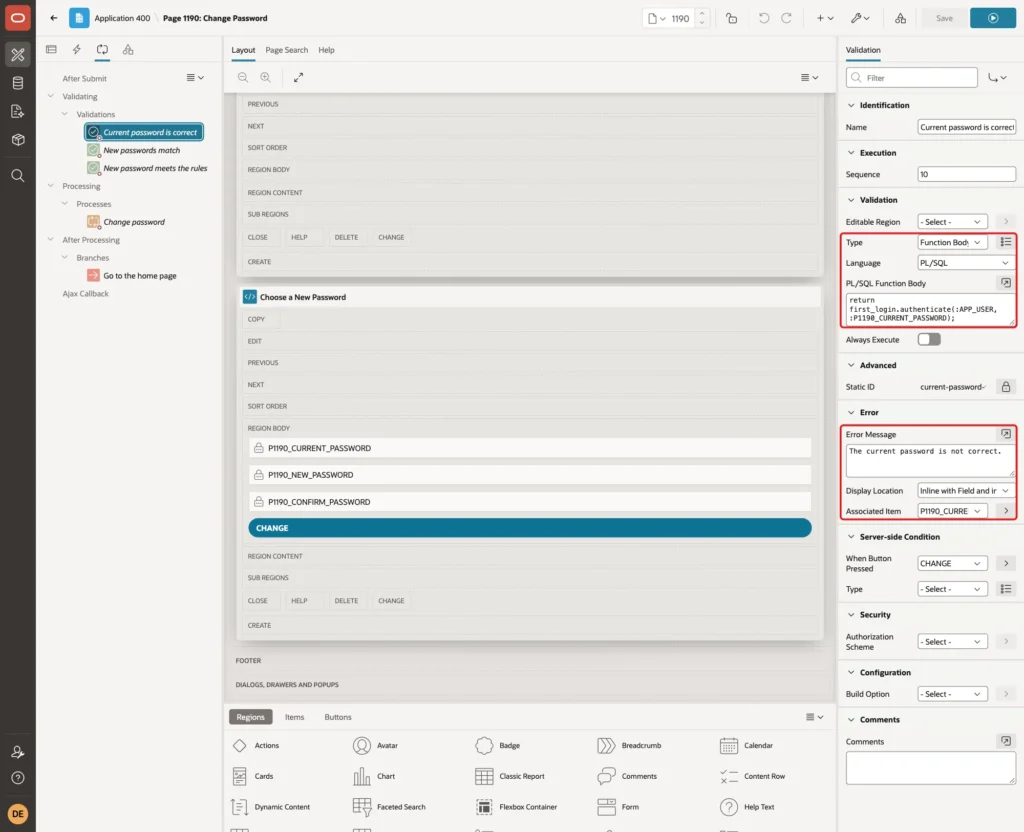The image size is (1024, 832).
Task: Open the Display Location dropdown
Action: tap(967, 490)
